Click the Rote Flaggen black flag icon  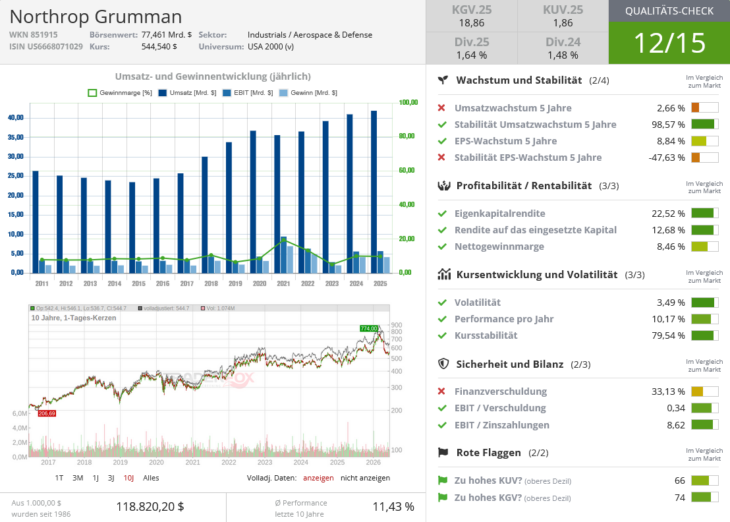tap(443, 453)
